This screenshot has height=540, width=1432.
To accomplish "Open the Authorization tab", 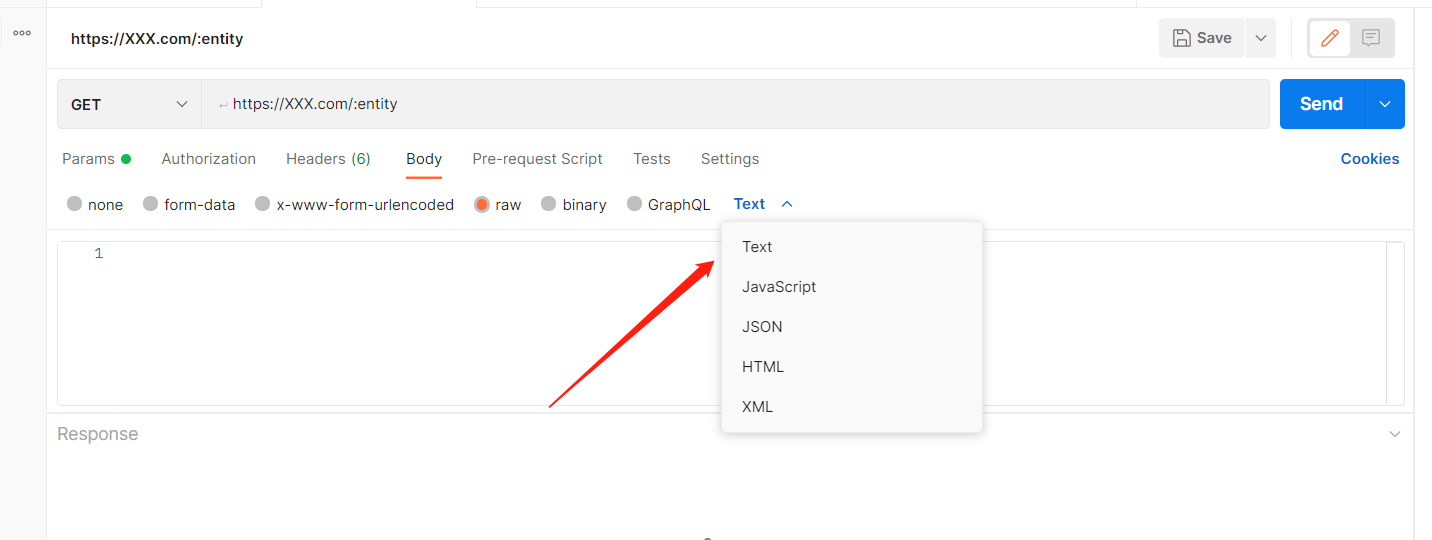I will point(209,159).
